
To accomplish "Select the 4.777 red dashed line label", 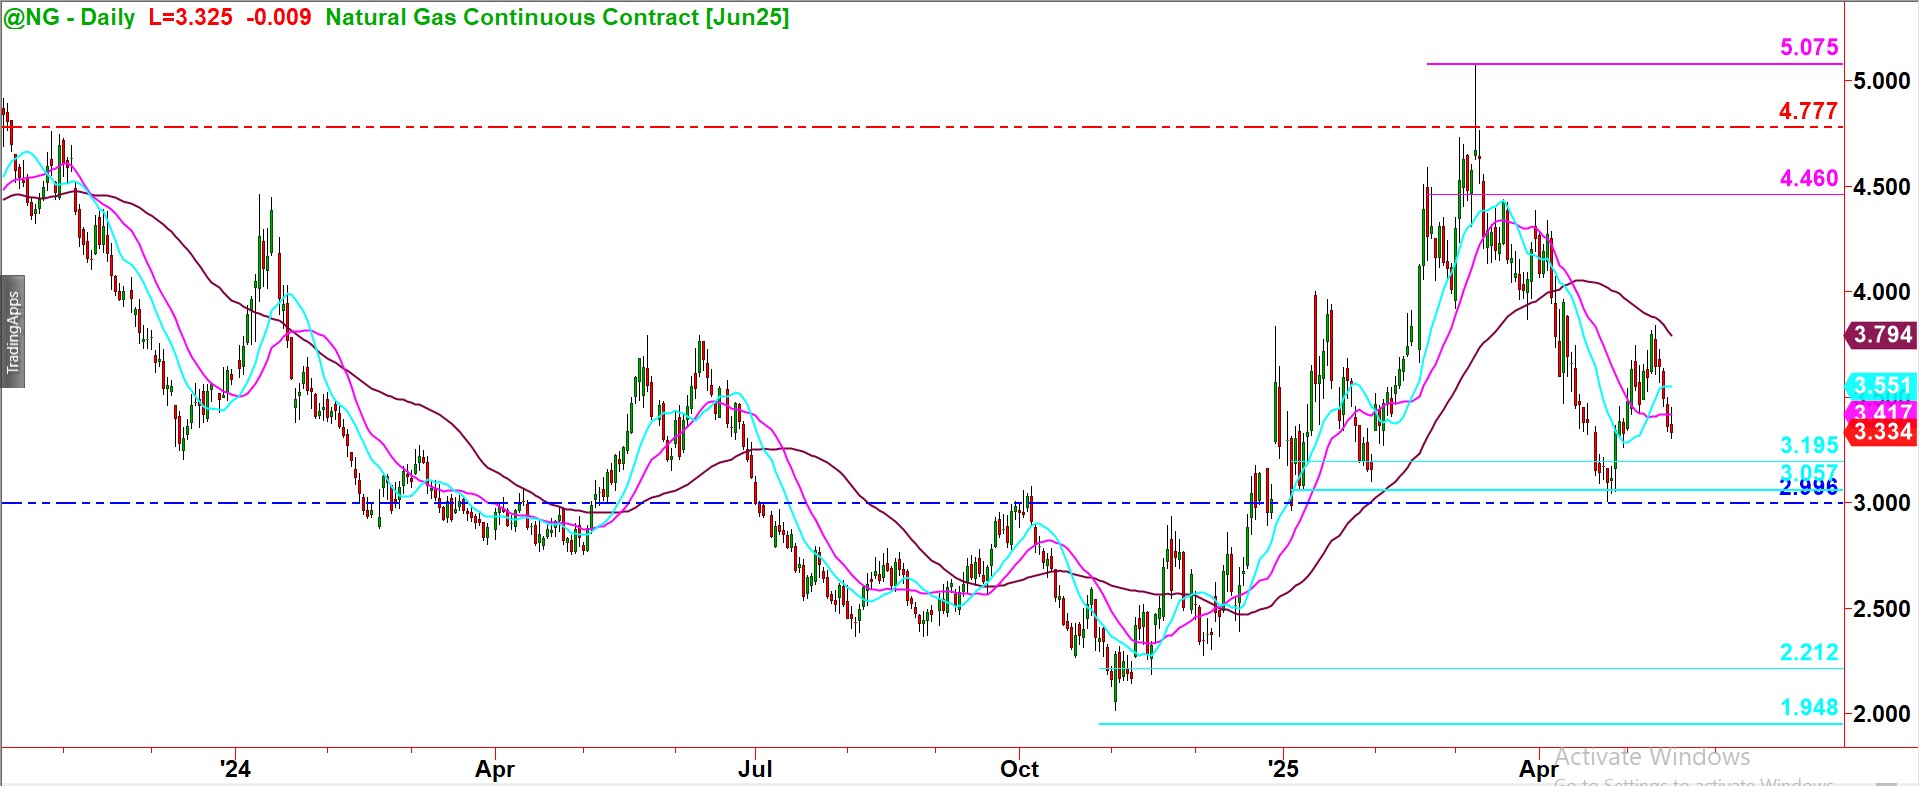I will click(x=1807, y=111).
